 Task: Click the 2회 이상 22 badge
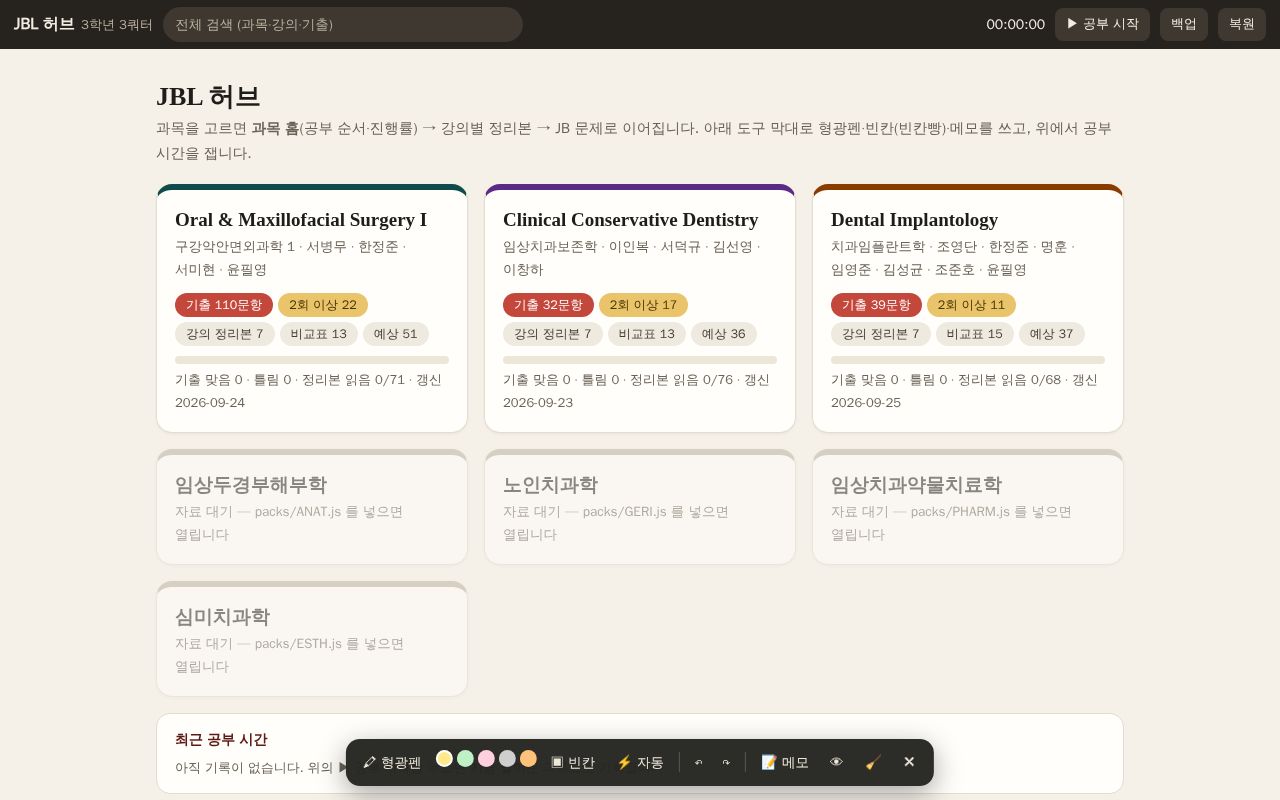(323, 305)
